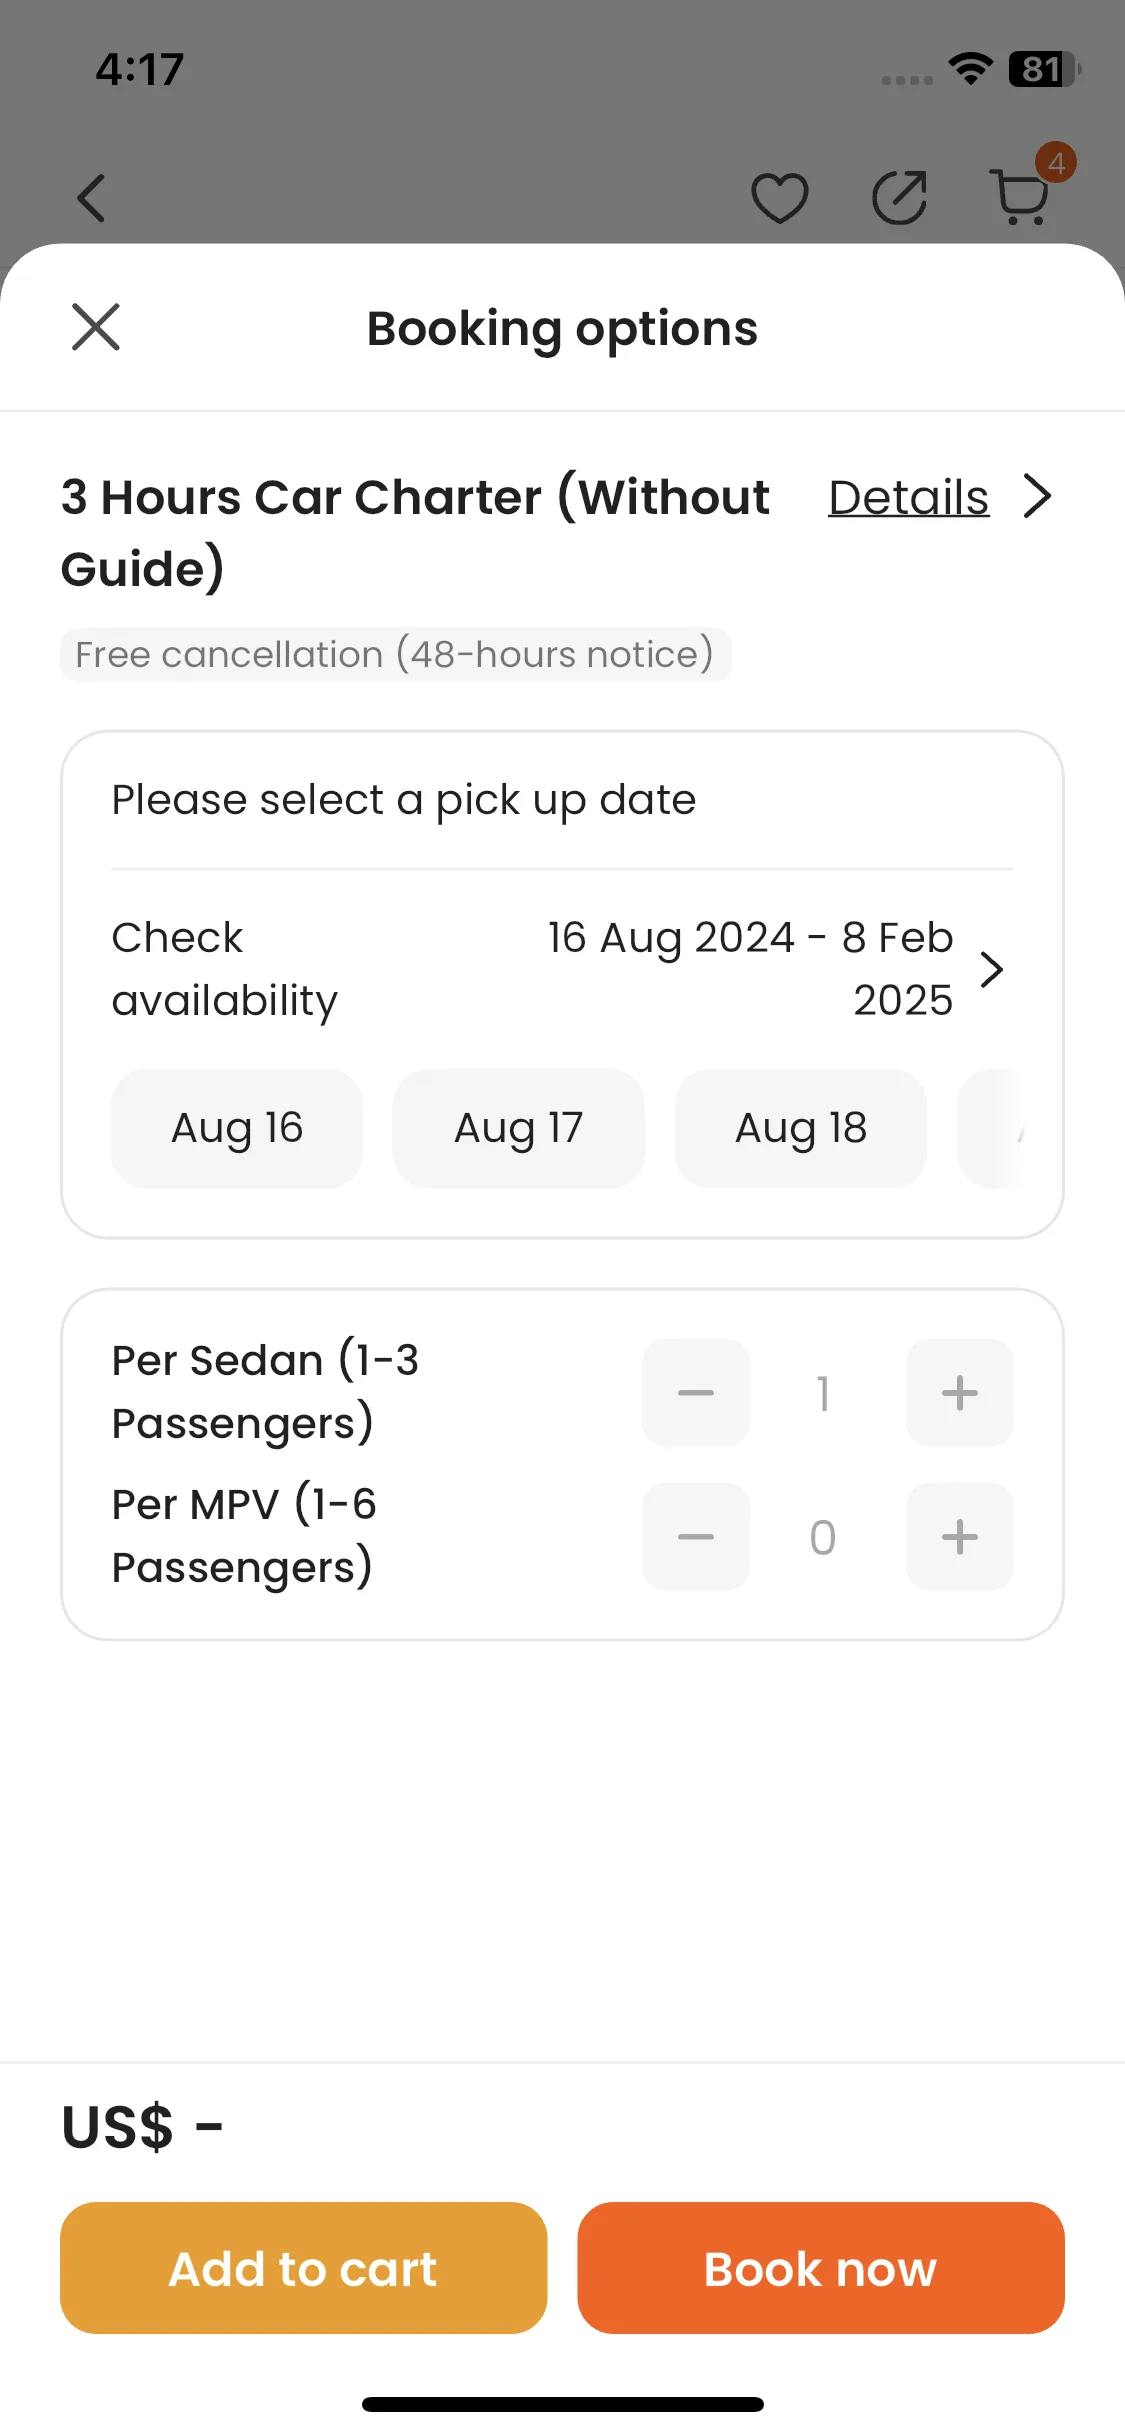Expand details with the chevron arrow
This screenshot has height=2436, width=1125.
click(x=1038, y=496)
